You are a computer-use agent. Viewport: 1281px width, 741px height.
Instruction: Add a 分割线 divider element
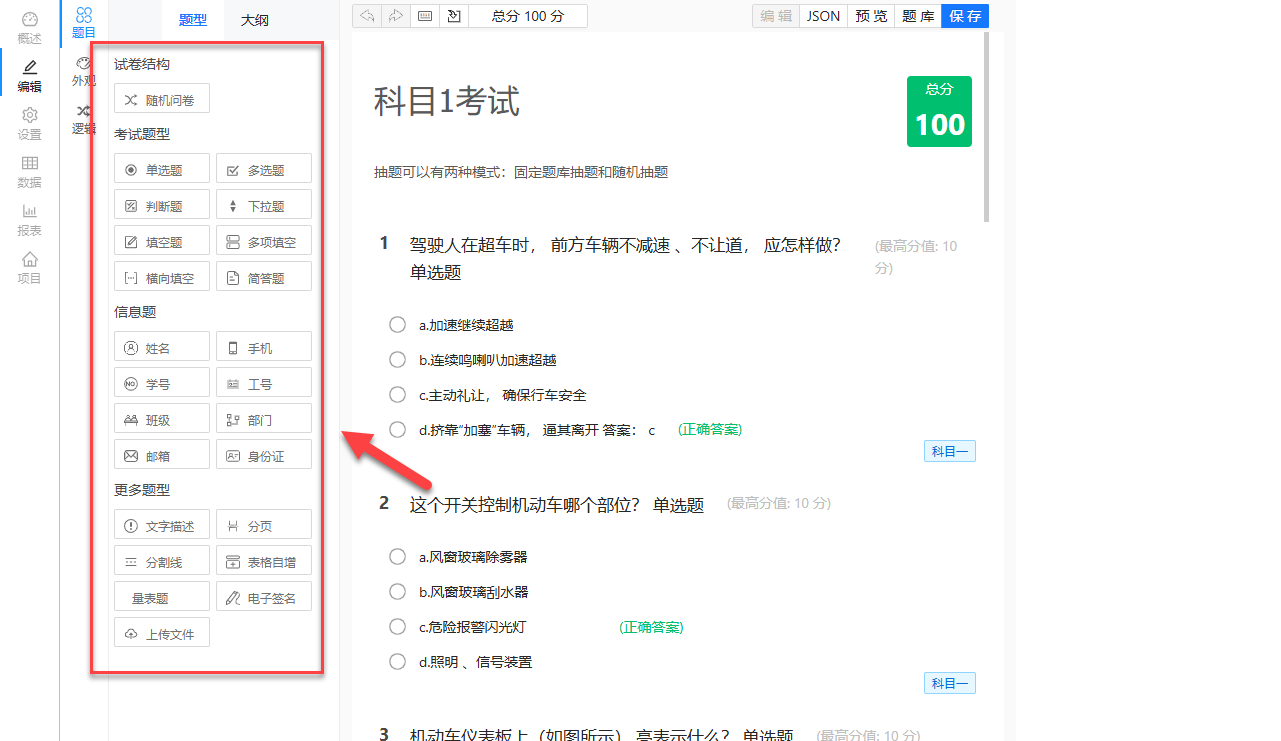(x=162, y=561)
